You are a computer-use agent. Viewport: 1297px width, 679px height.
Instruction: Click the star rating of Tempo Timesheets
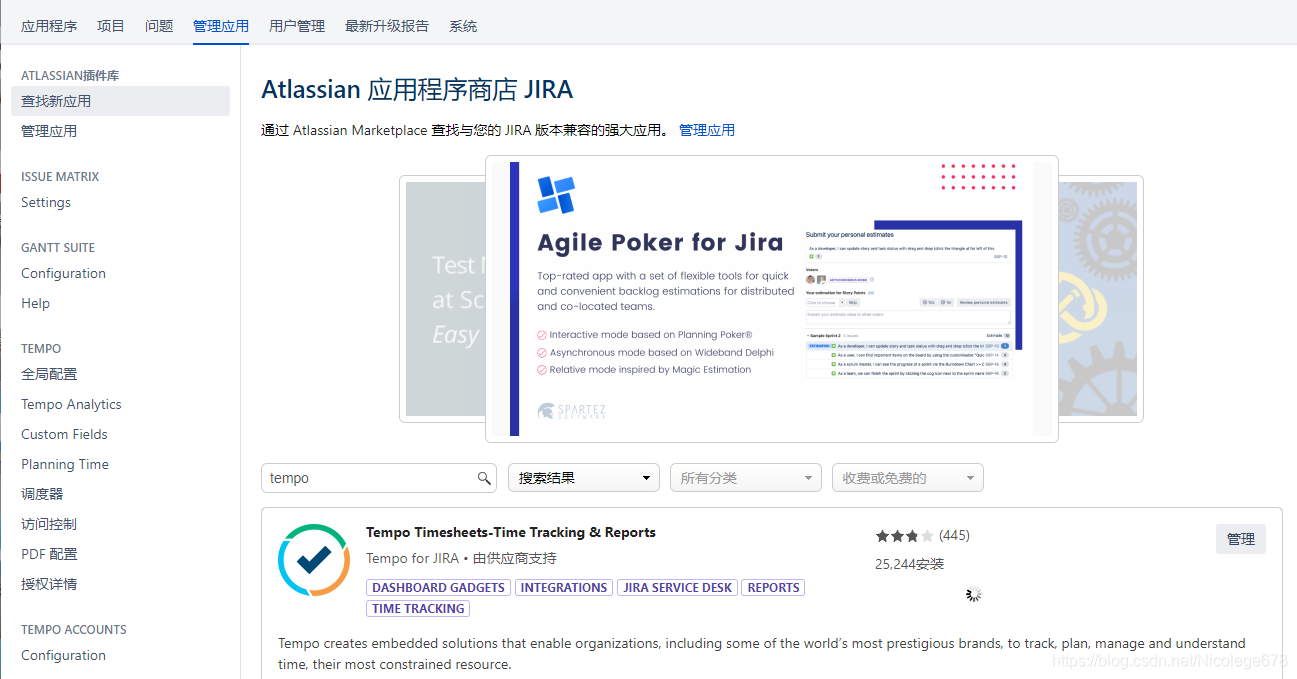click(904, 536)
